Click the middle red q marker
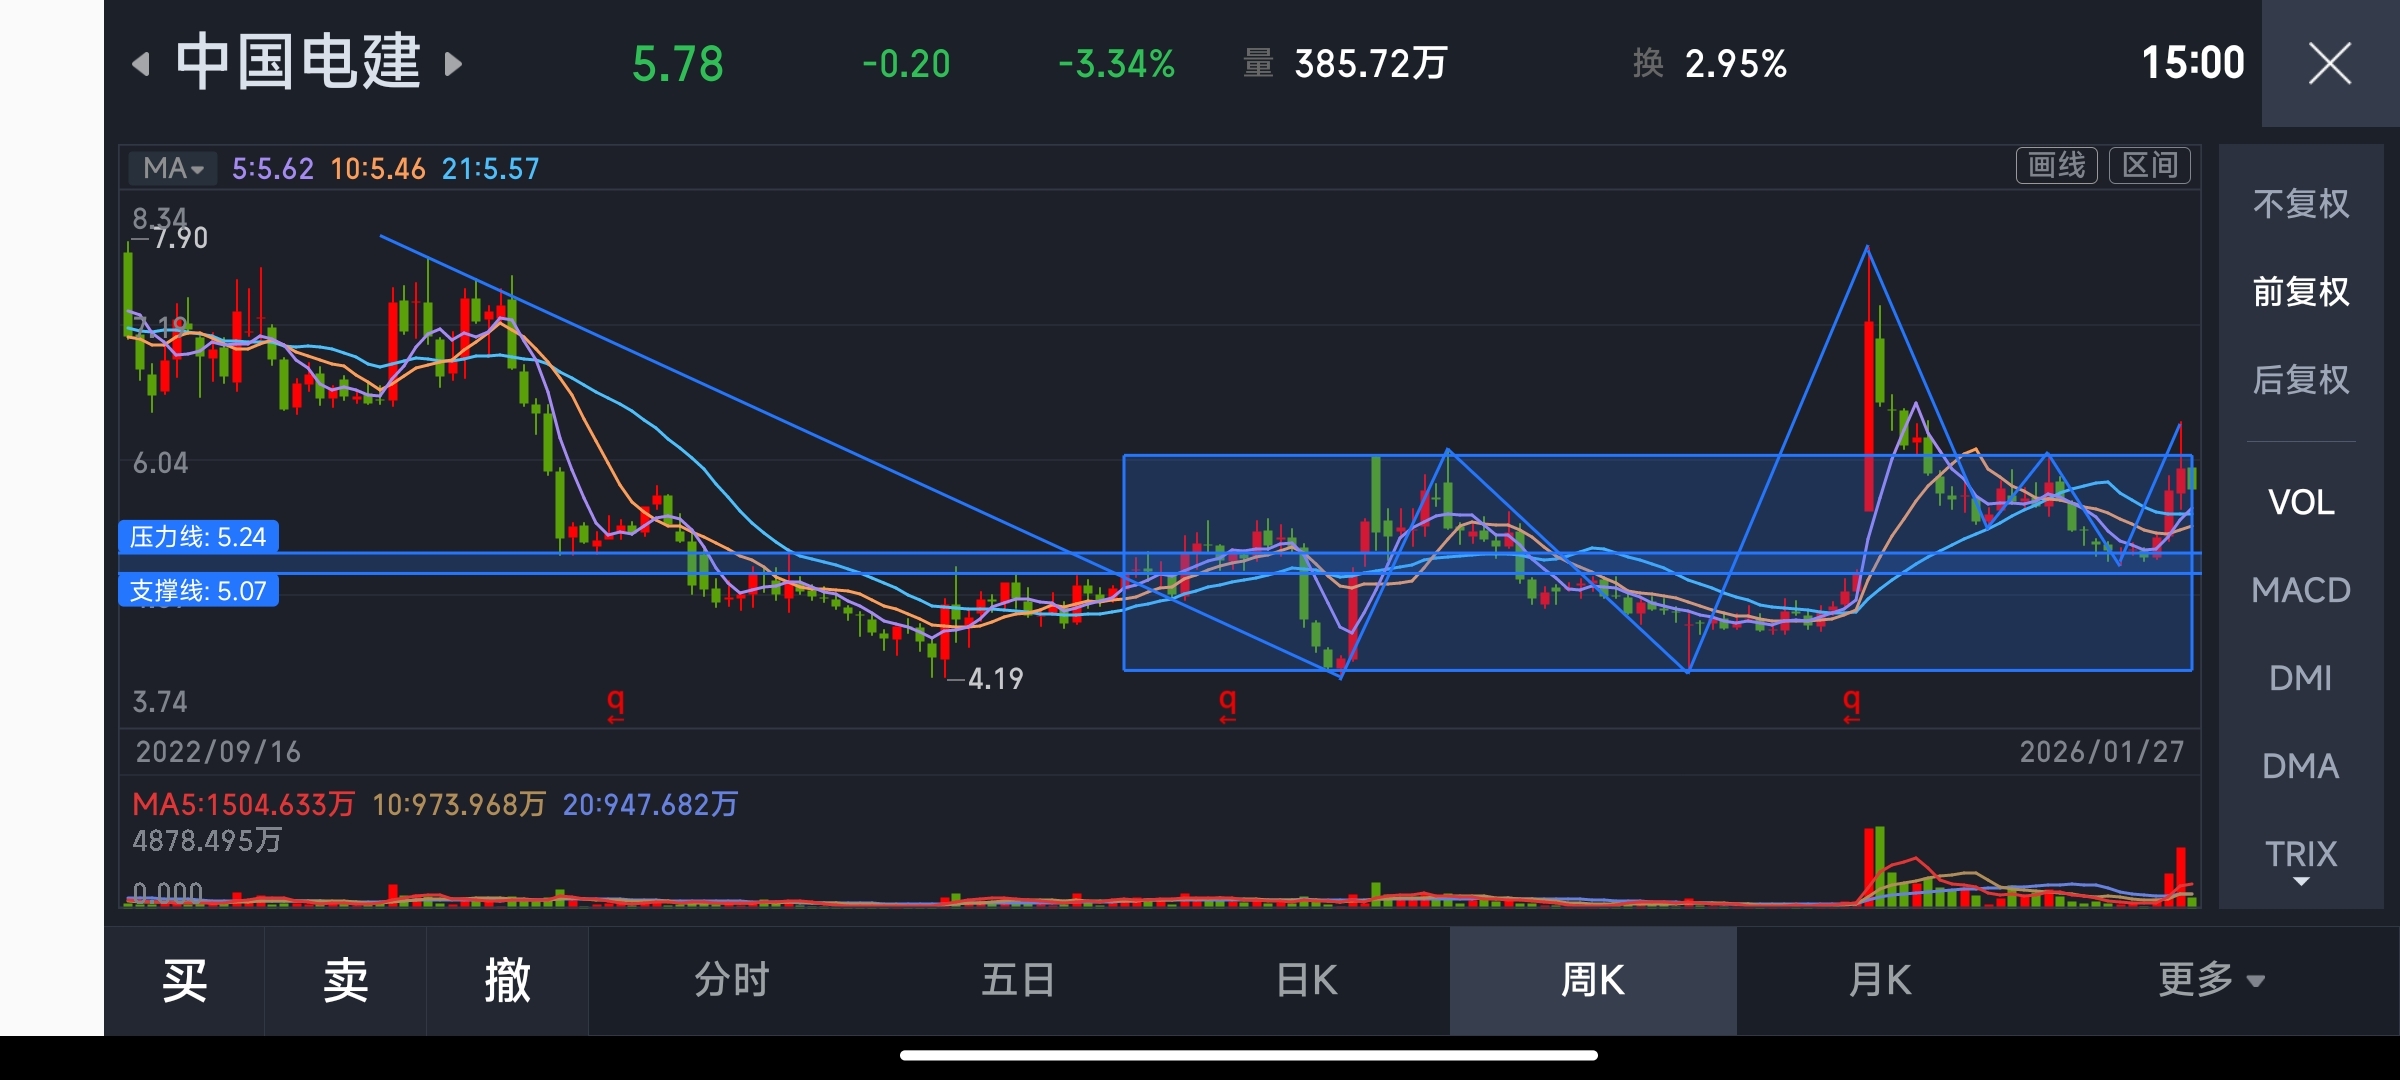2400x1080 pixels. coord(1228,703)
